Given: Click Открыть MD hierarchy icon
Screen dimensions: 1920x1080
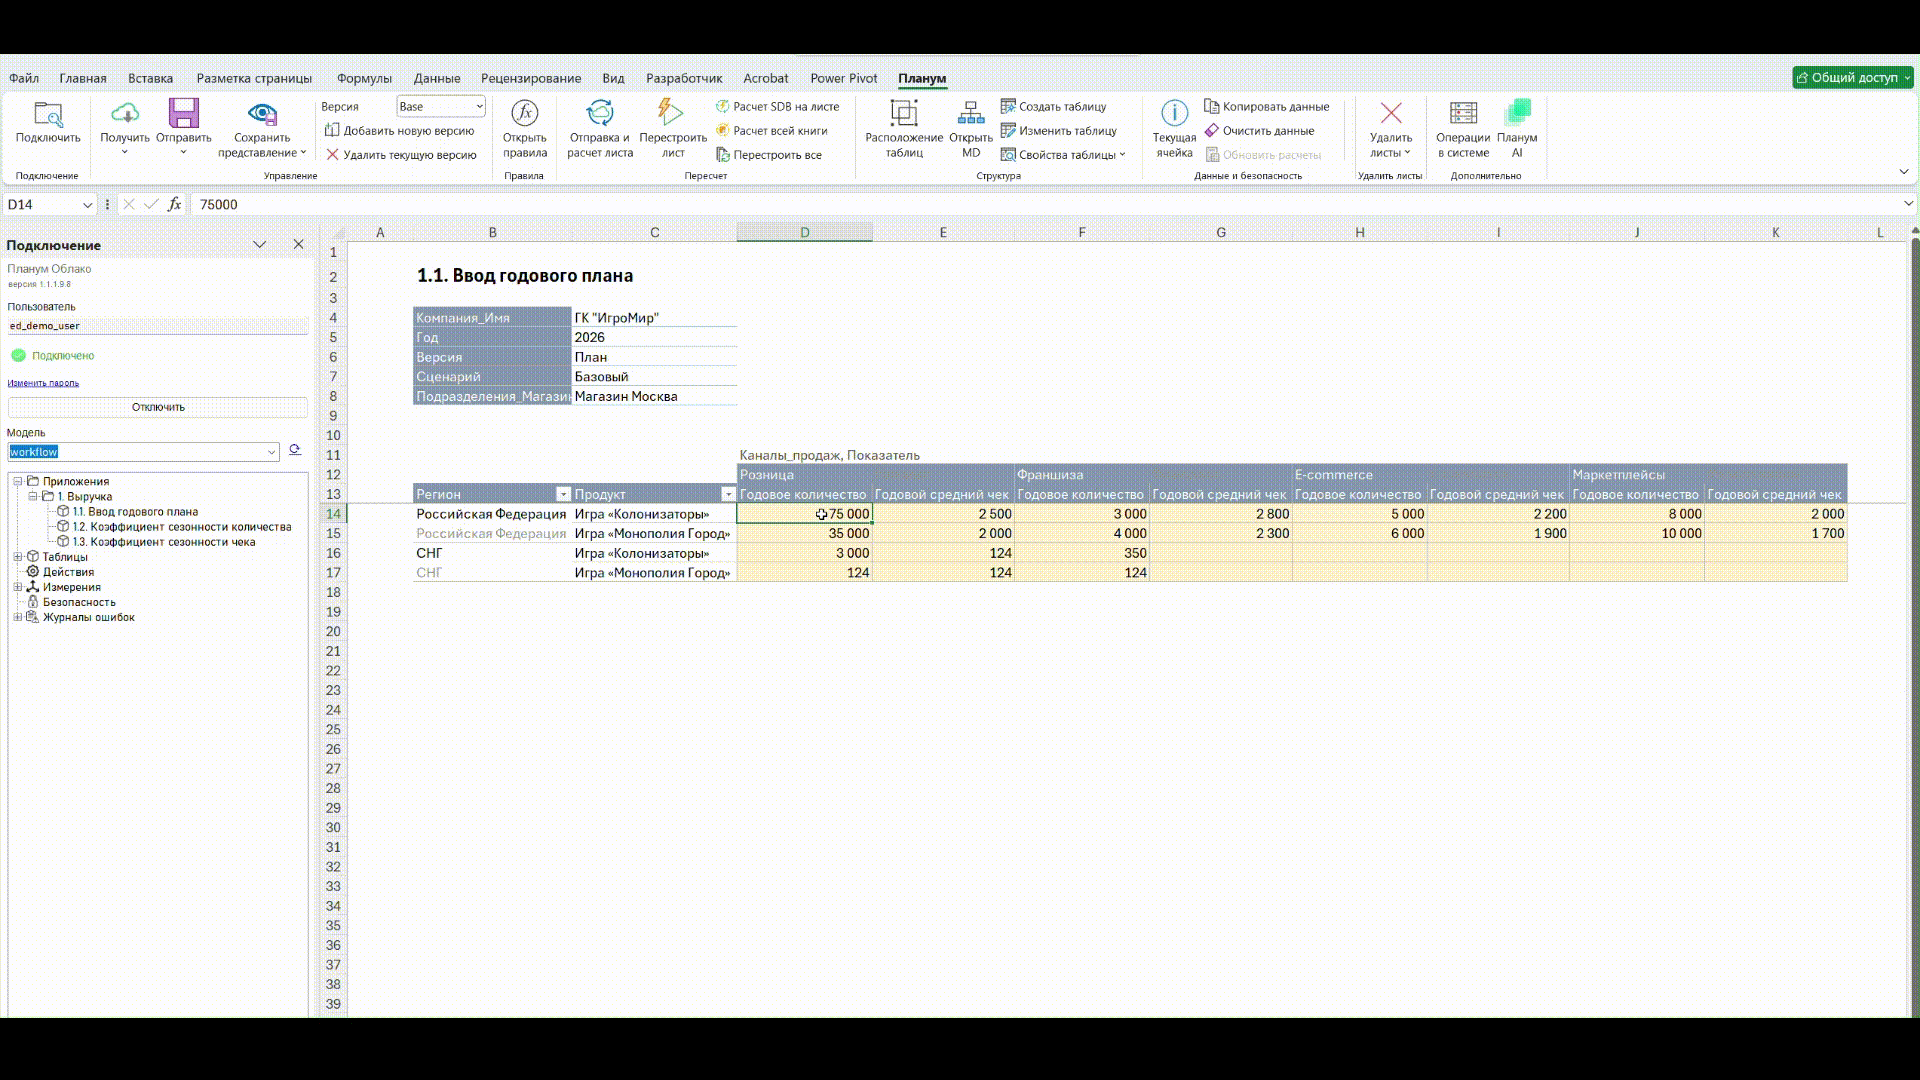Looking at the screenshot, I should coord(970,114).
